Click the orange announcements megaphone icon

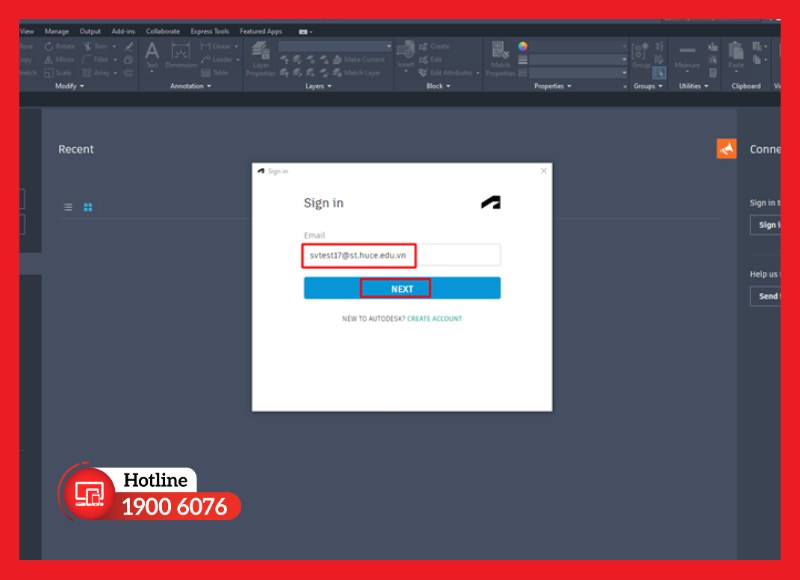[726, 148]
